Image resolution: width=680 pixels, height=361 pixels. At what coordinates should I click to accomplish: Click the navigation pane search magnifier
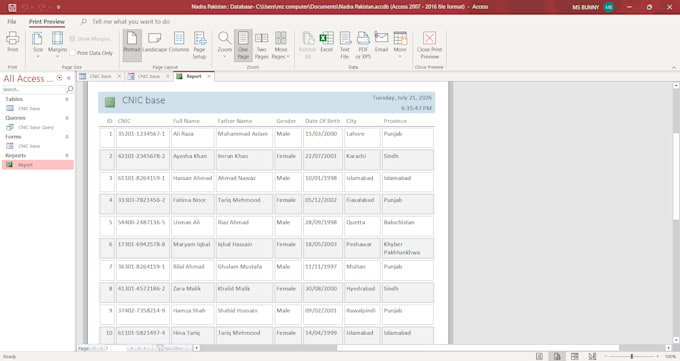tap(69, 89)
